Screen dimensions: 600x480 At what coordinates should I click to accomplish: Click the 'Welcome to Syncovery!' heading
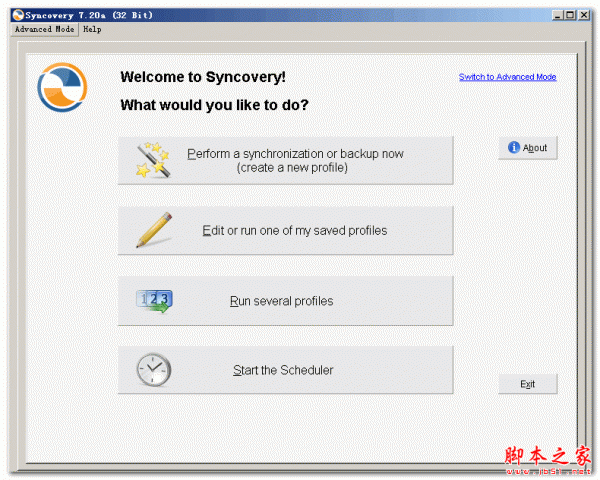pos(203,77)
